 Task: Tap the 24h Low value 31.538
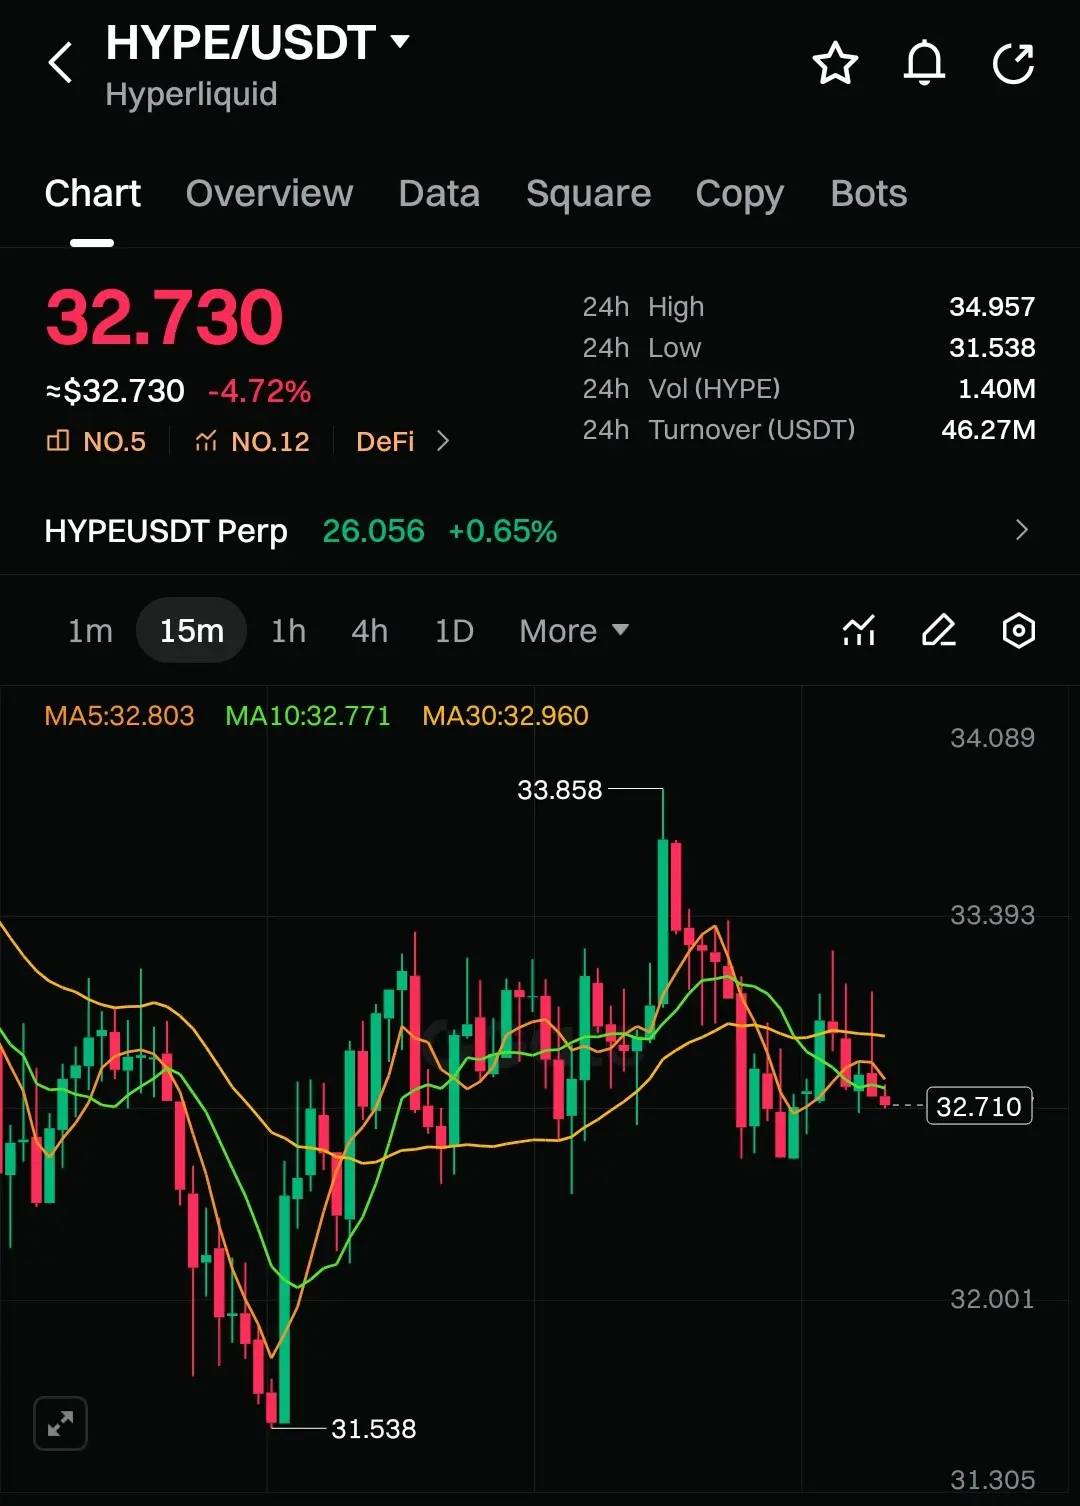992,348
